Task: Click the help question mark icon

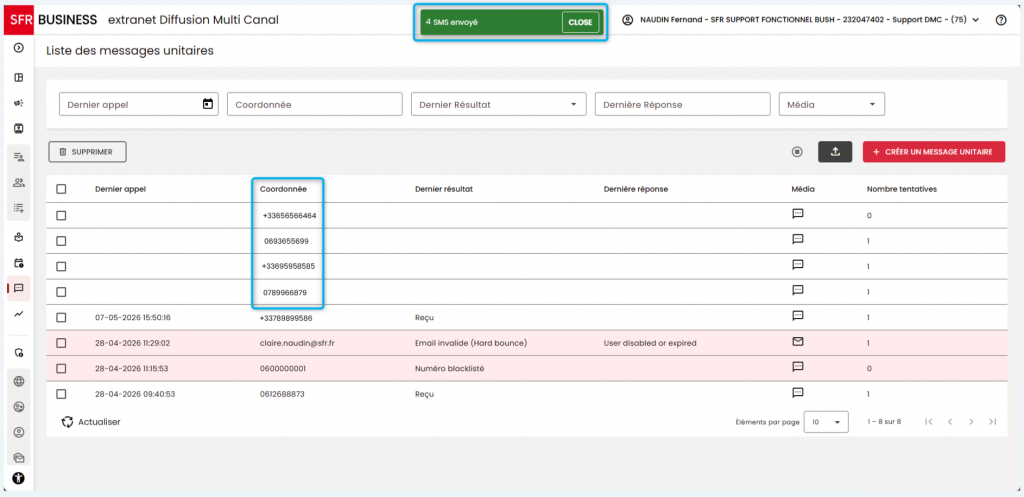Action: [x=1000, y=20]
